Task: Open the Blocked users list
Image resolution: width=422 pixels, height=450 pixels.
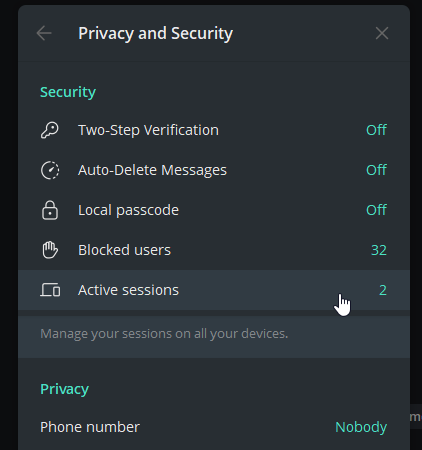Action: click(214, 250)
